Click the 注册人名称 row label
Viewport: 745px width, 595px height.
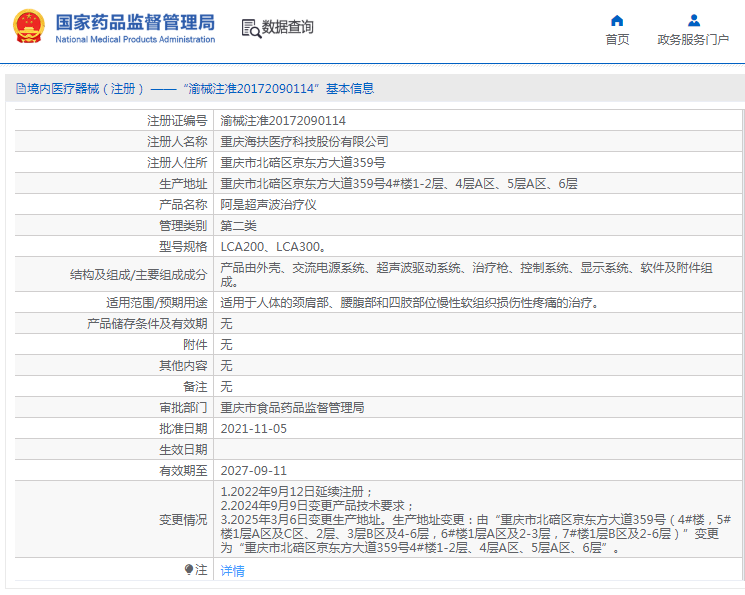[177, 142]
